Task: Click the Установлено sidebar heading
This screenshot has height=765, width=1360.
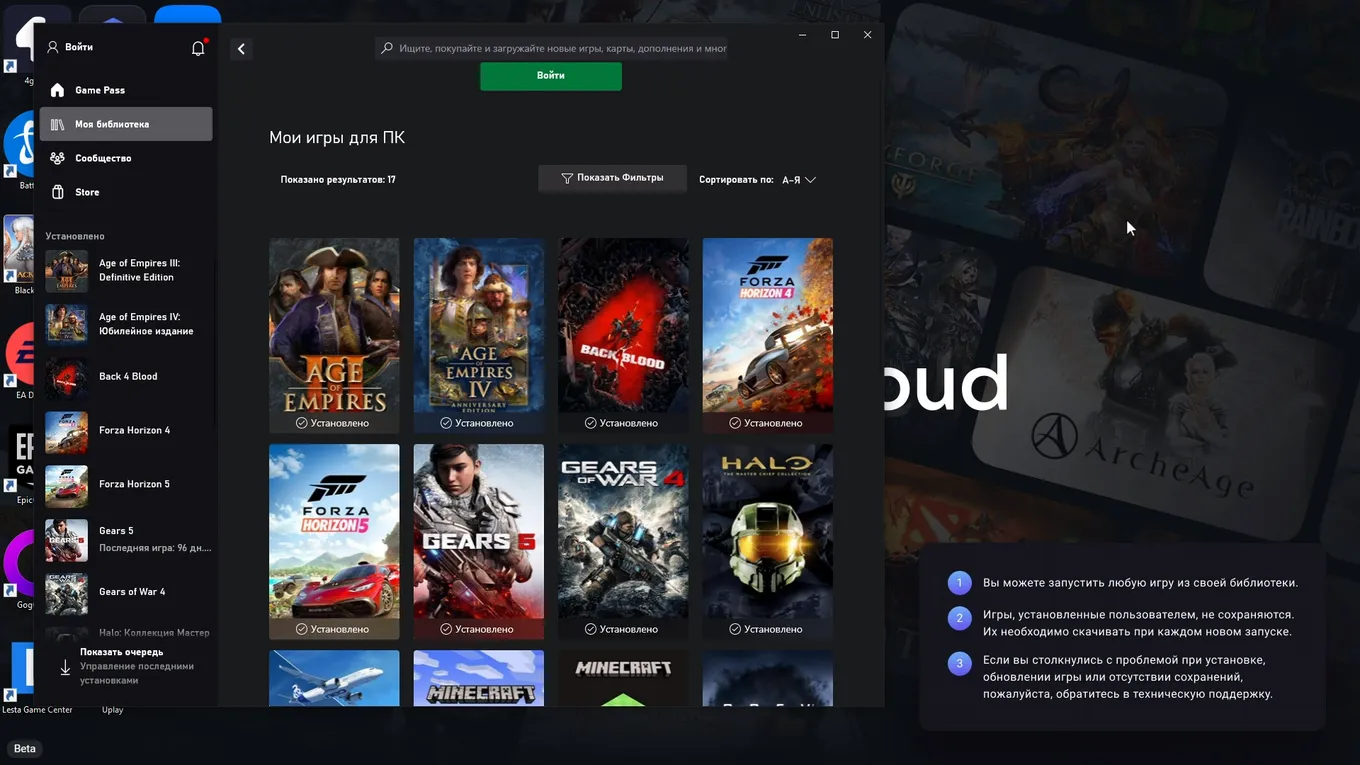Action: point(75,236)
